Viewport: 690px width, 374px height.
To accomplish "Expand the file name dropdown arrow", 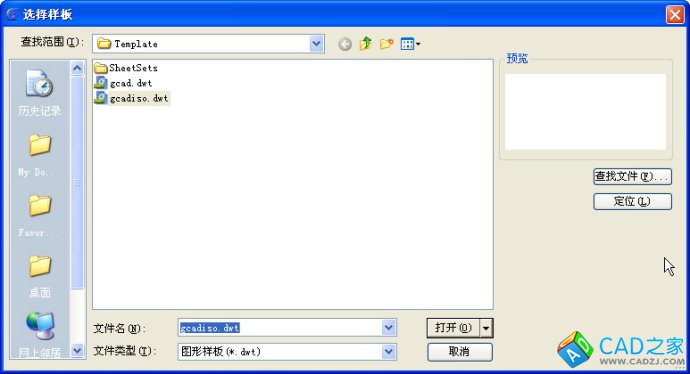I will (x=389, y=327).
